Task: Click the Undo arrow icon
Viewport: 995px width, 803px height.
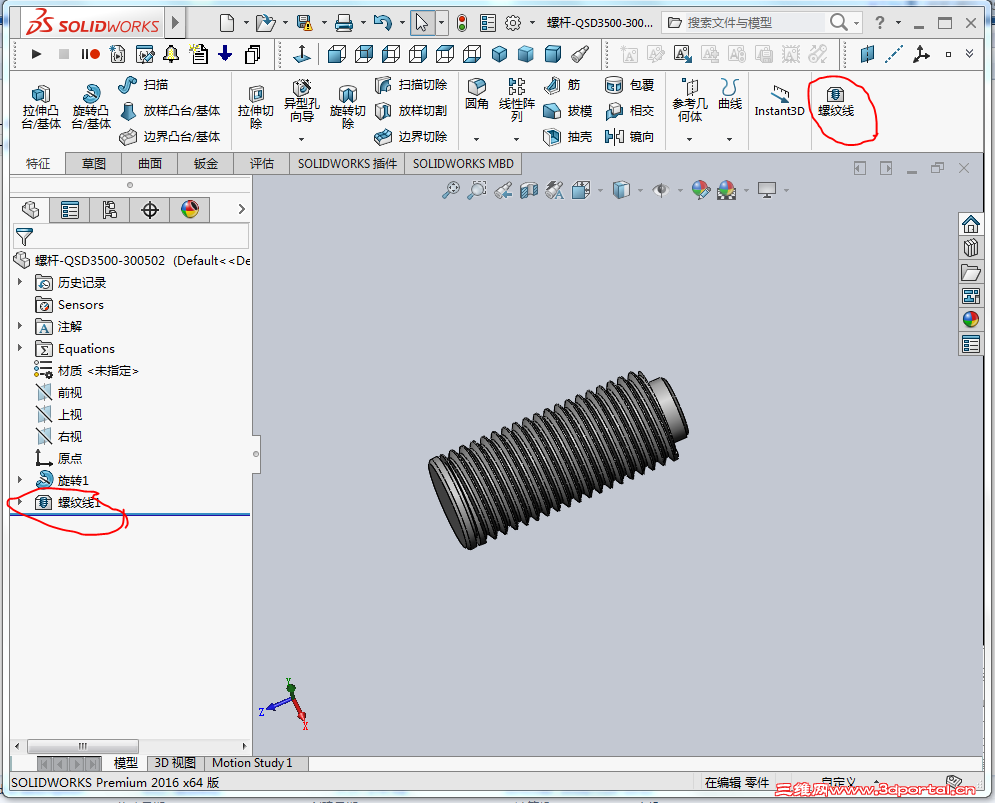Action: click(382, 23)
